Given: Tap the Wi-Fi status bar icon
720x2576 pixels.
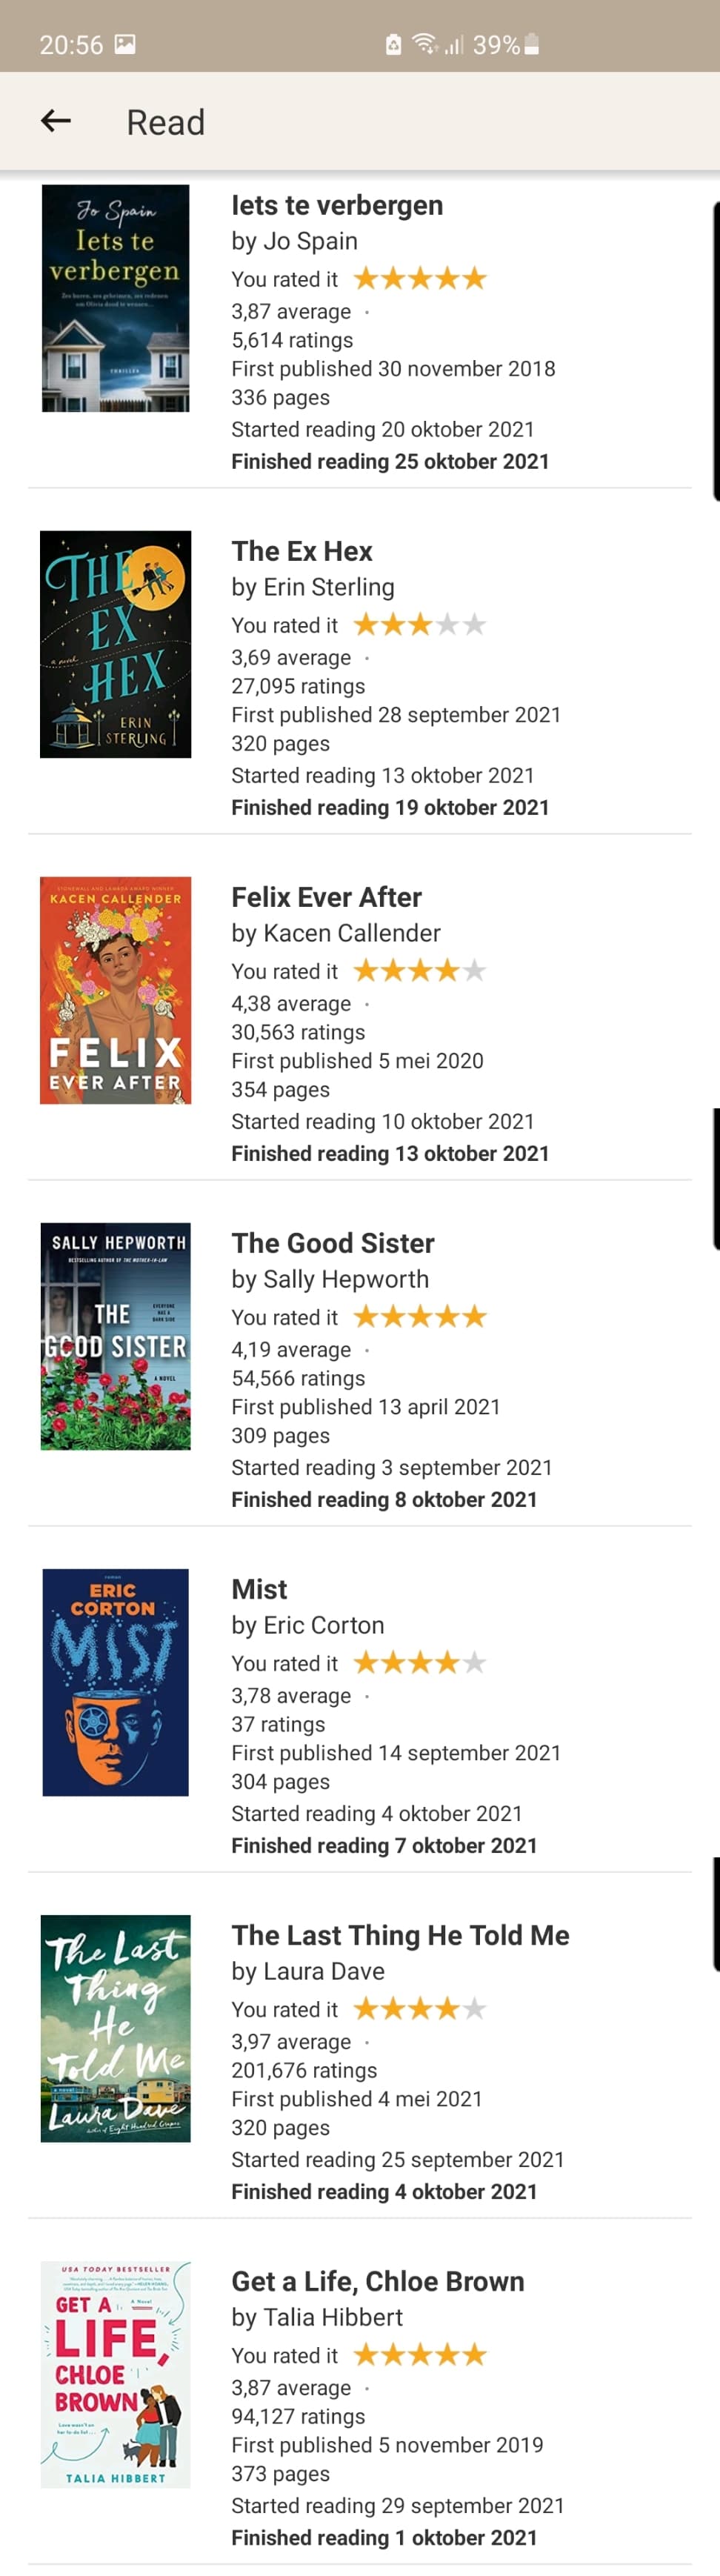Looking at the screenshot, I should (x=426, y=44).
